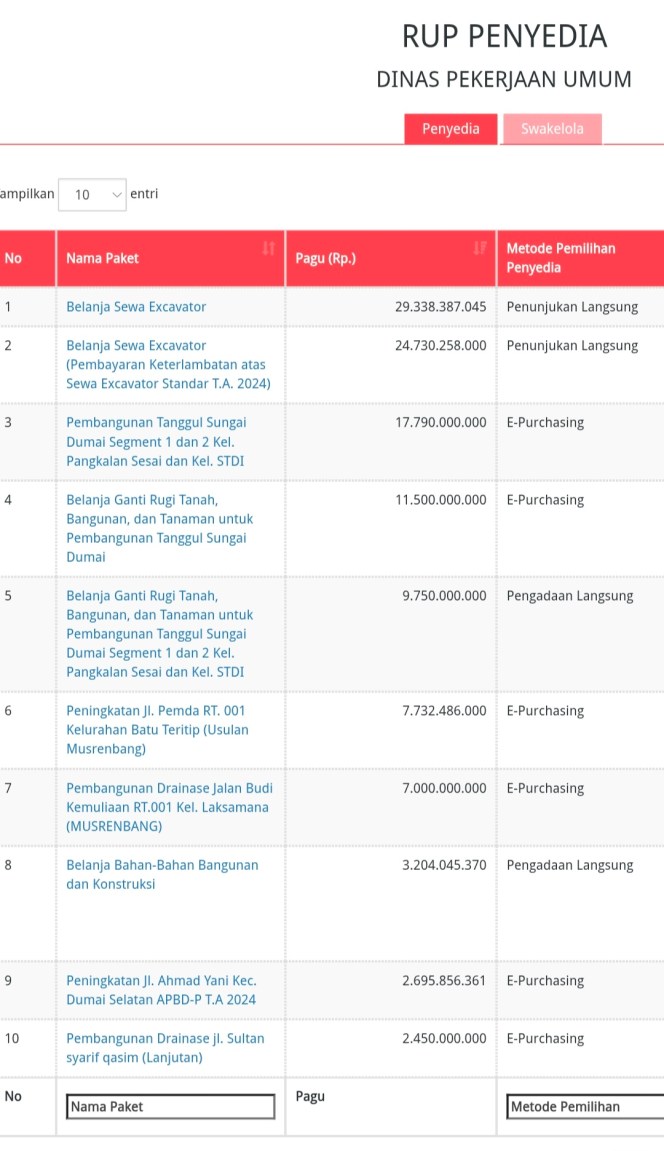Open row 5 Belanja Ganti Rugi Tanah link

point(159,633)
